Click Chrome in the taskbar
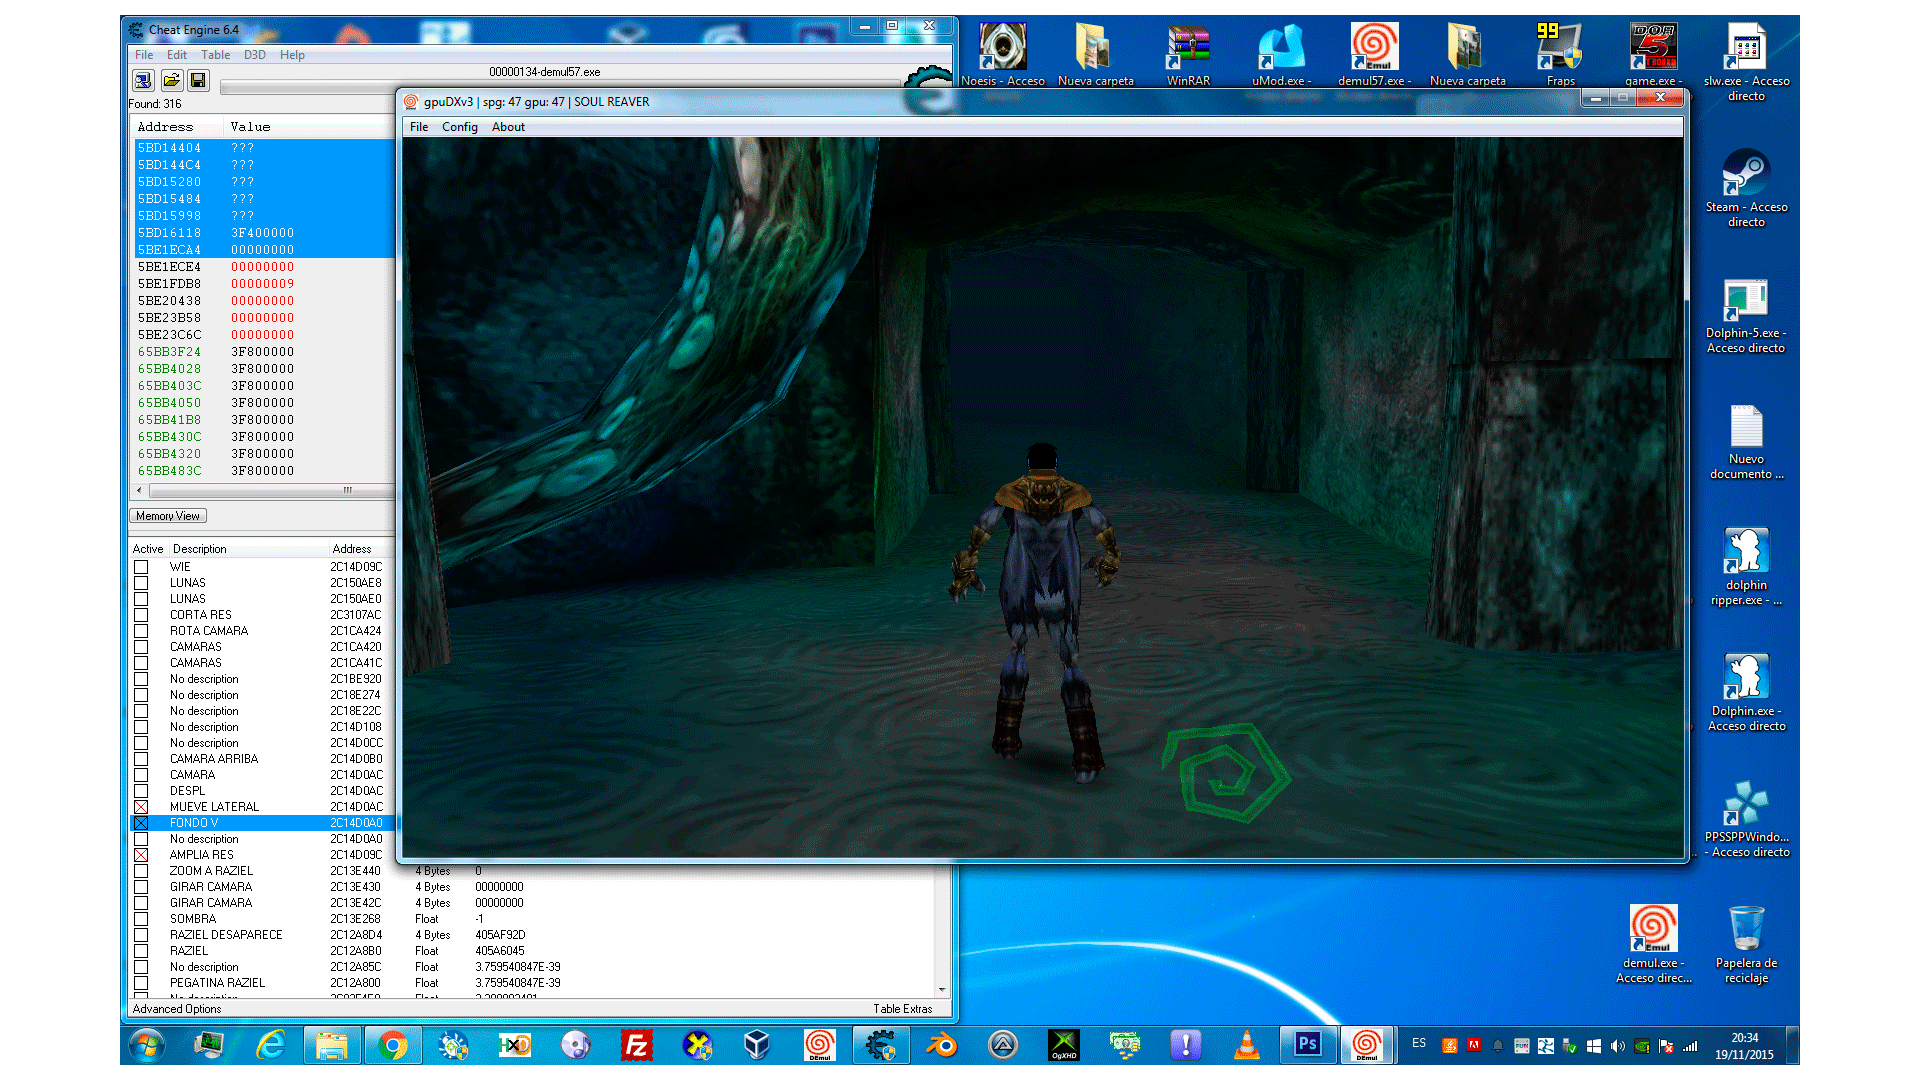 click(393, 1046)
